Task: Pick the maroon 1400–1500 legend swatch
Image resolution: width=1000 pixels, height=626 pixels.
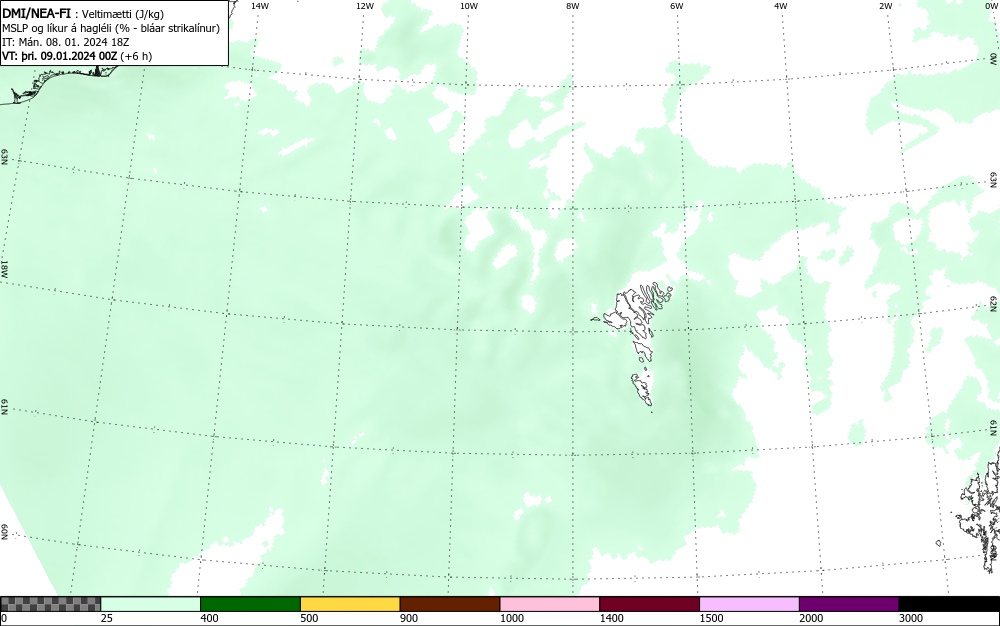Action: tap(649, 604)
